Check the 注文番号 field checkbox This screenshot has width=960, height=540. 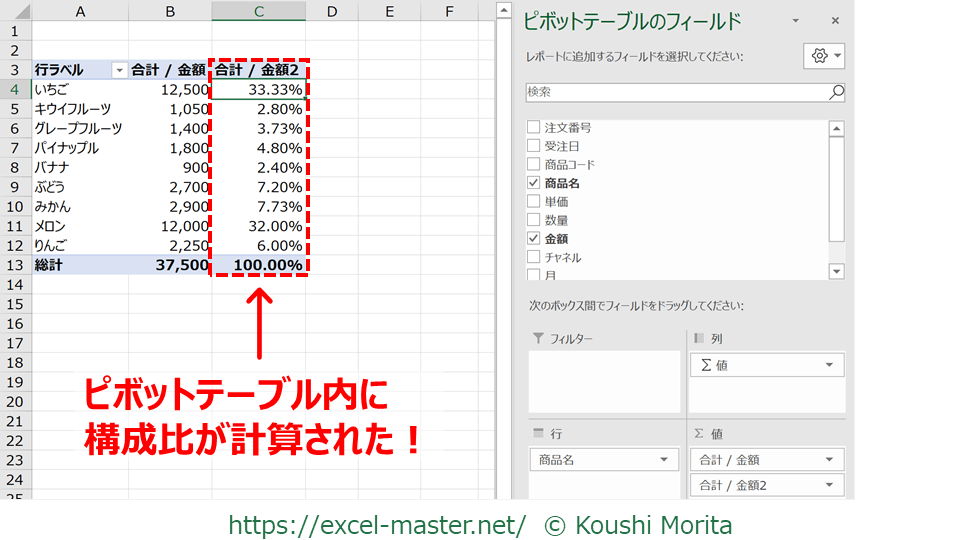[x=534, y=128]
